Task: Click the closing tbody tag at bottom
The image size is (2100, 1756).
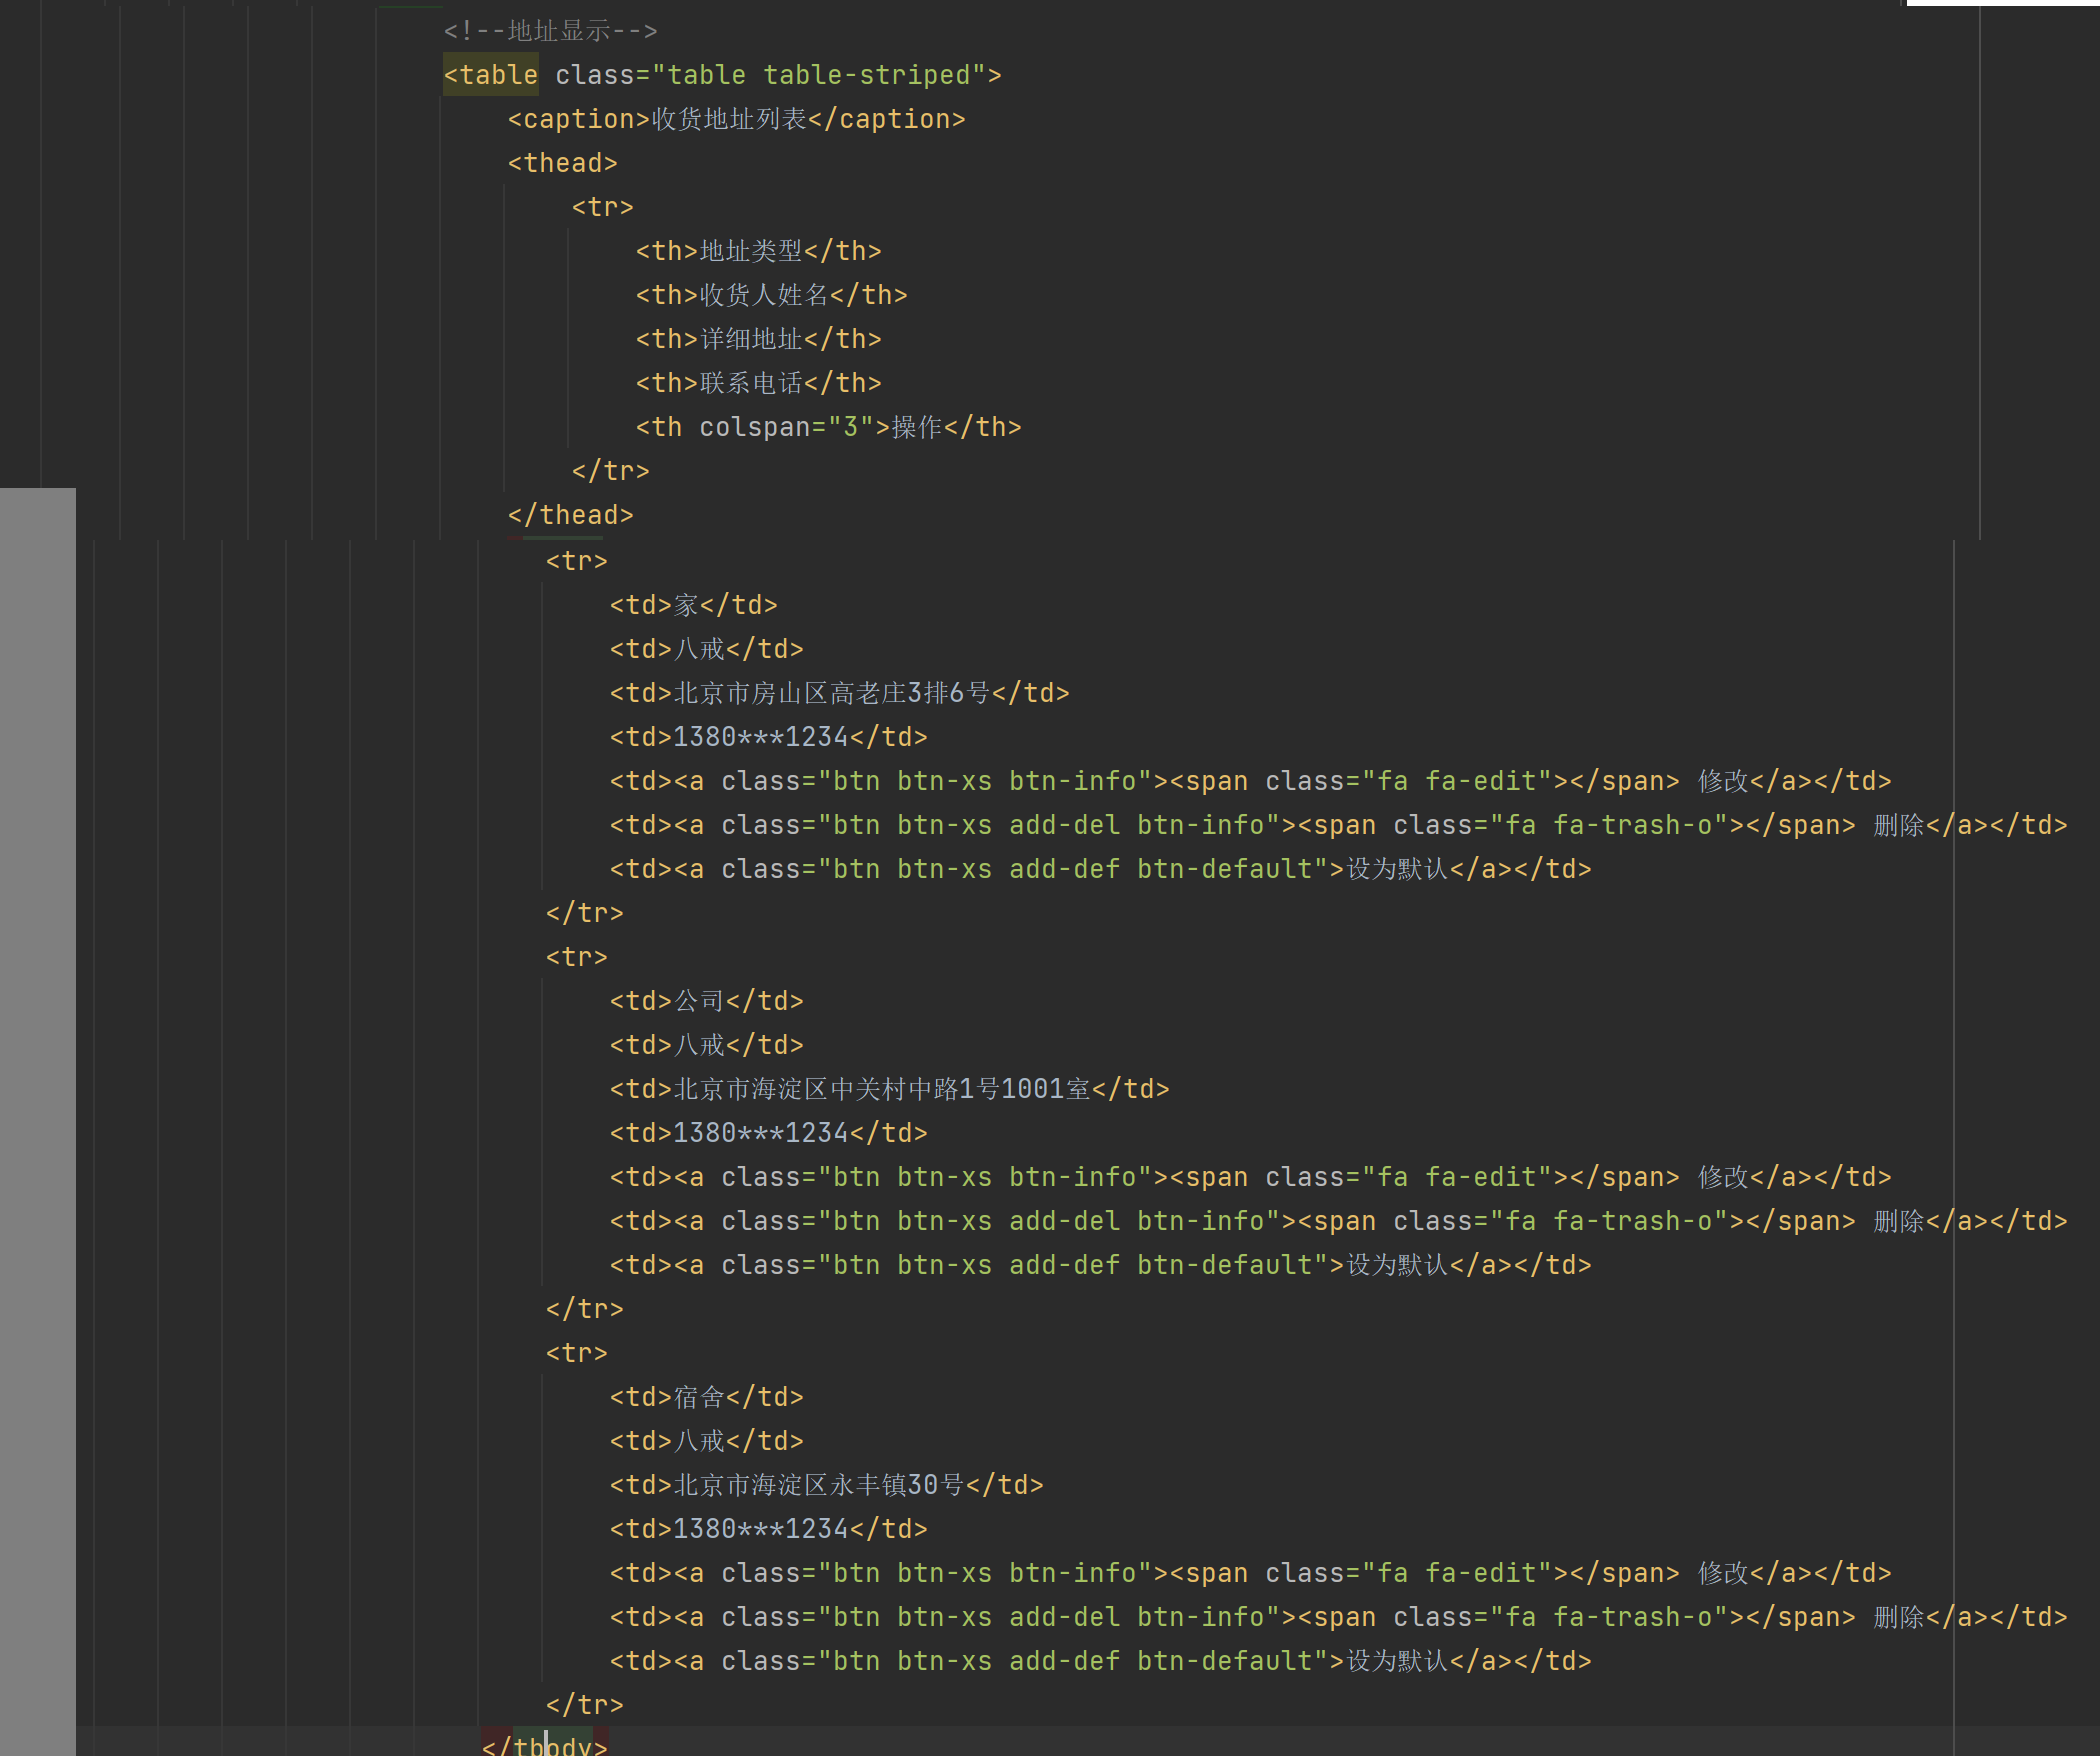Action: [545, 1745]
